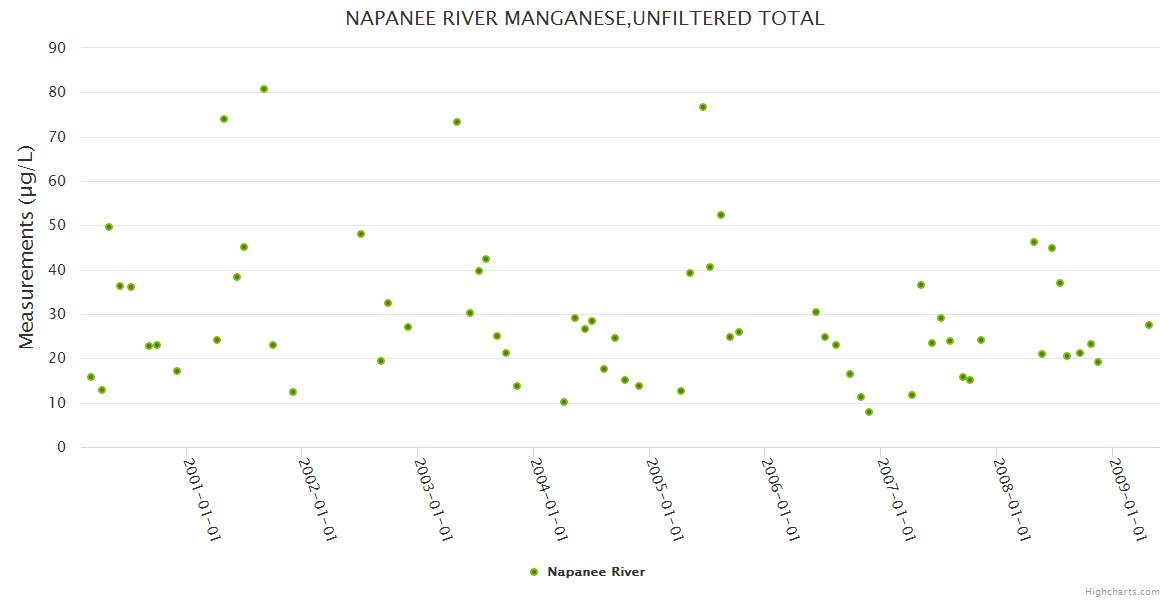Click the first data point at far left
Screen dimensions: 1170x600
91,377
